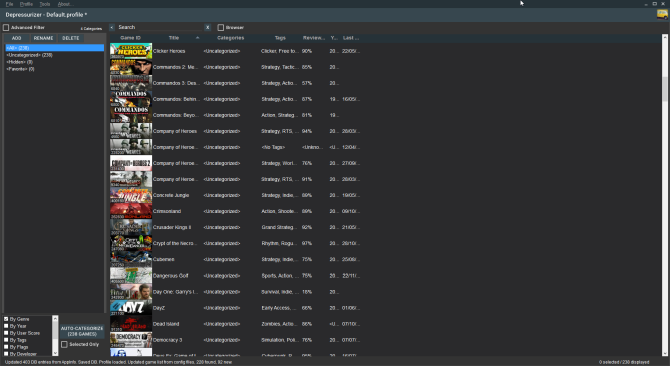Image resolution: width=670 pixels, height=366 pixels.
Task: Enable the Browser checkbox
Action: tap(220, 27)
